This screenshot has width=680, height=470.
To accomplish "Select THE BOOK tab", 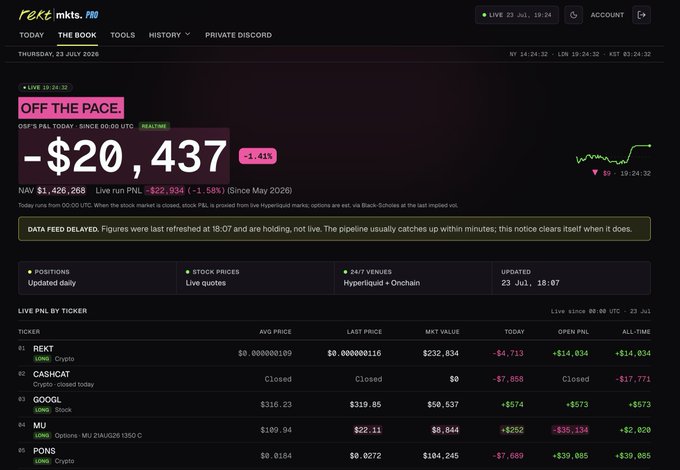I will point(77,35).
